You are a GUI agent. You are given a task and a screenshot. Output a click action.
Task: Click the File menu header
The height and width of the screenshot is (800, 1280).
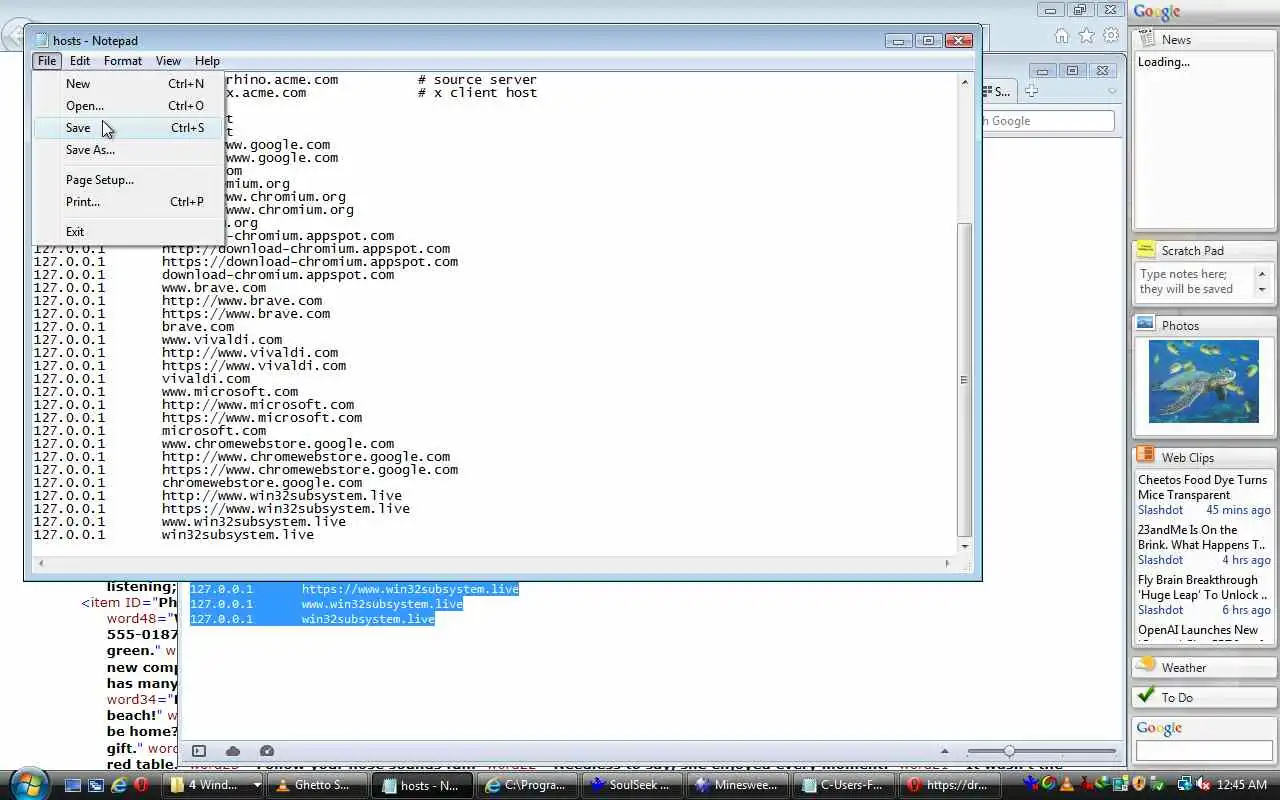(x=47, y=61)
